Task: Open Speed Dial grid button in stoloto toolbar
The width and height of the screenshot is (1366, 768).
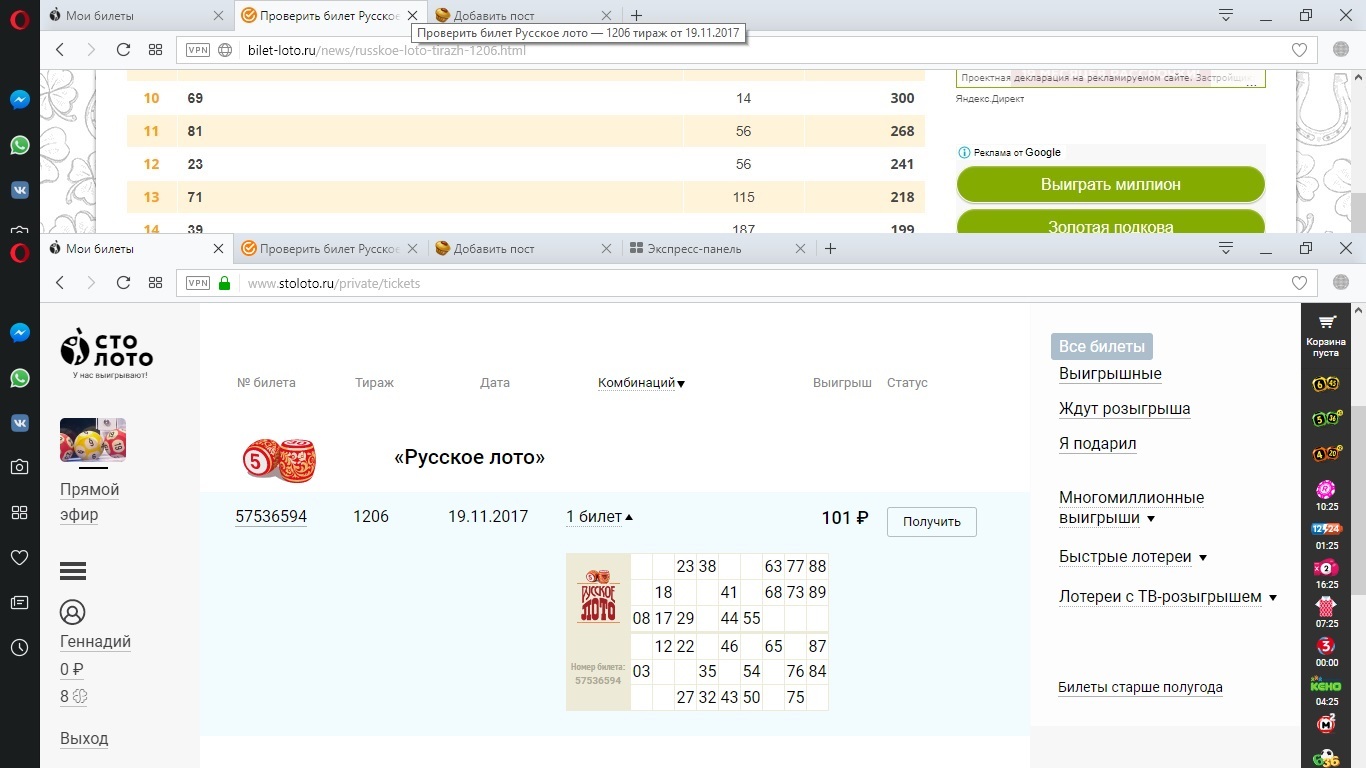Action: coord(155,283)
